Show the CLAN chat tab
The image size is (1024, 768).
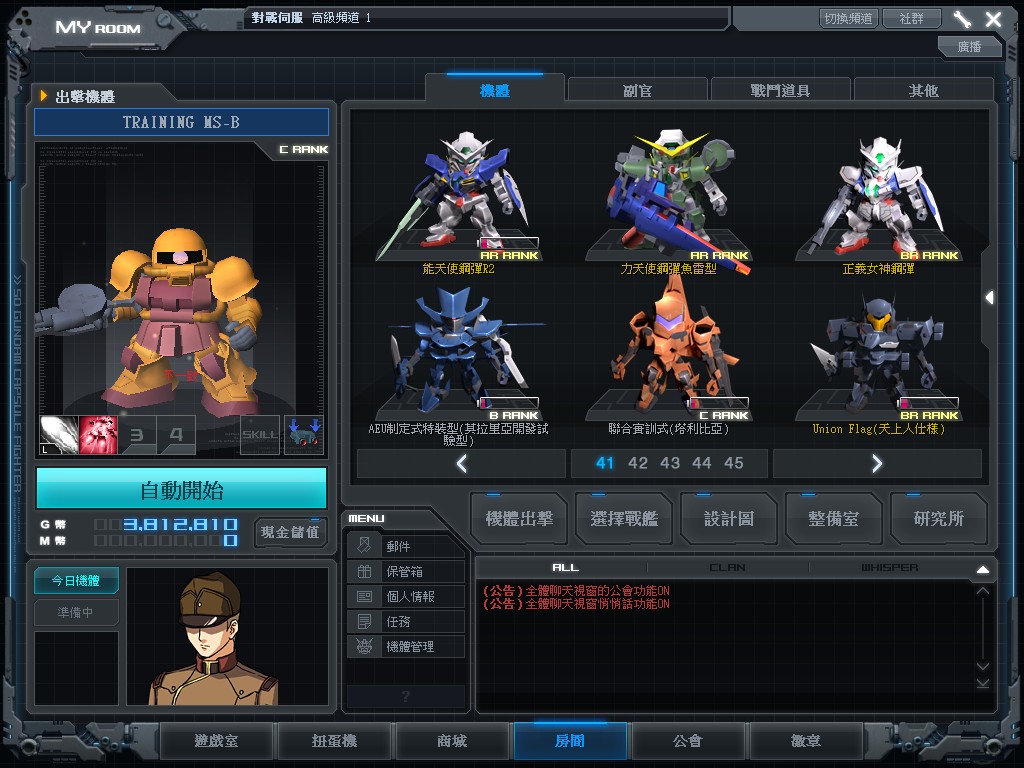728,568
